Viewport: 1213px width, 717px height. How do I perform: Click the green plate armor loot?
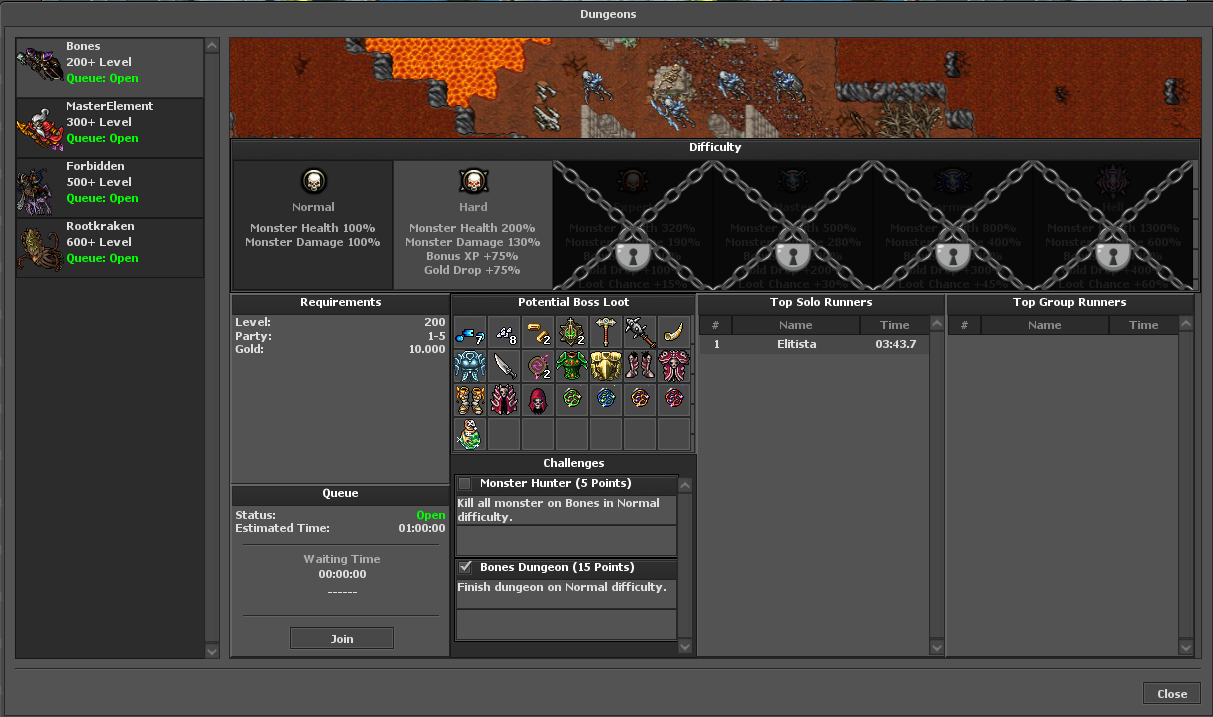pos(572,366)
